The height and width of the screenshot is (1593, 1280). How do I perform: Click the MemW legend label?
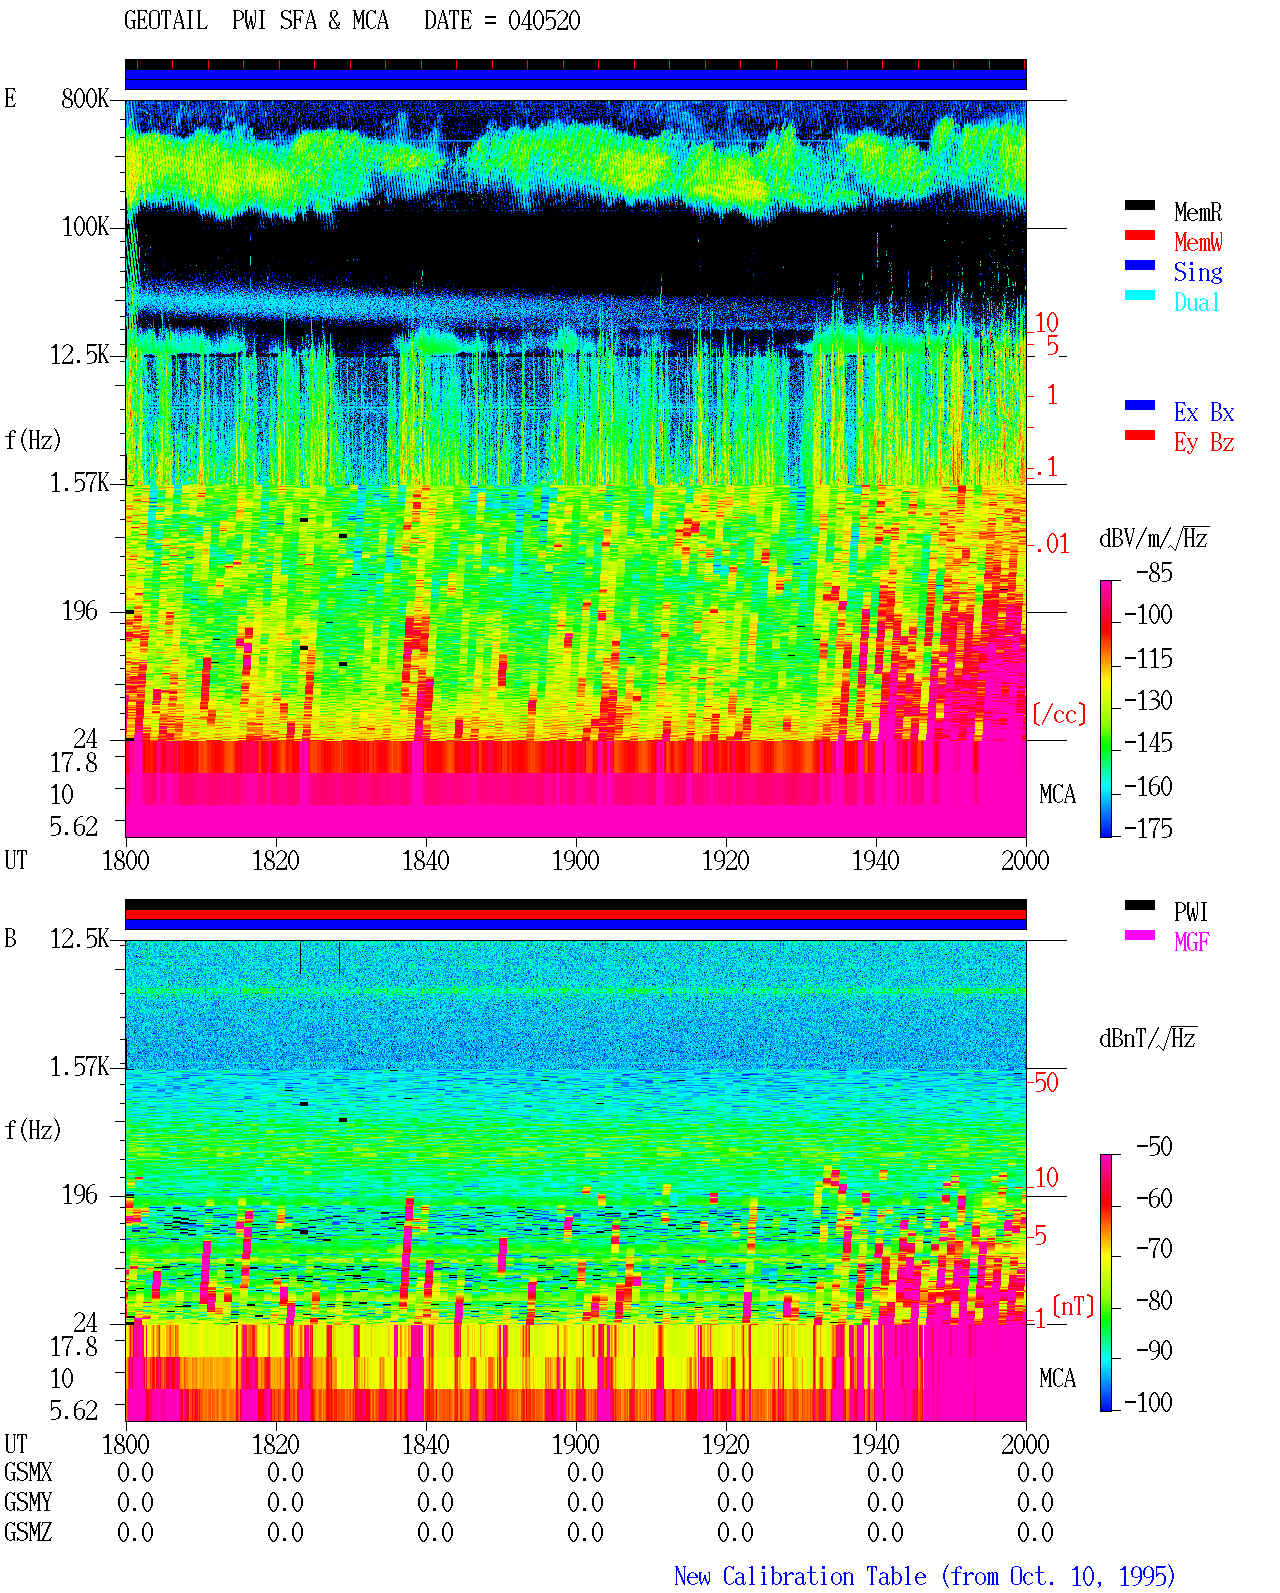click(1198, 242)
